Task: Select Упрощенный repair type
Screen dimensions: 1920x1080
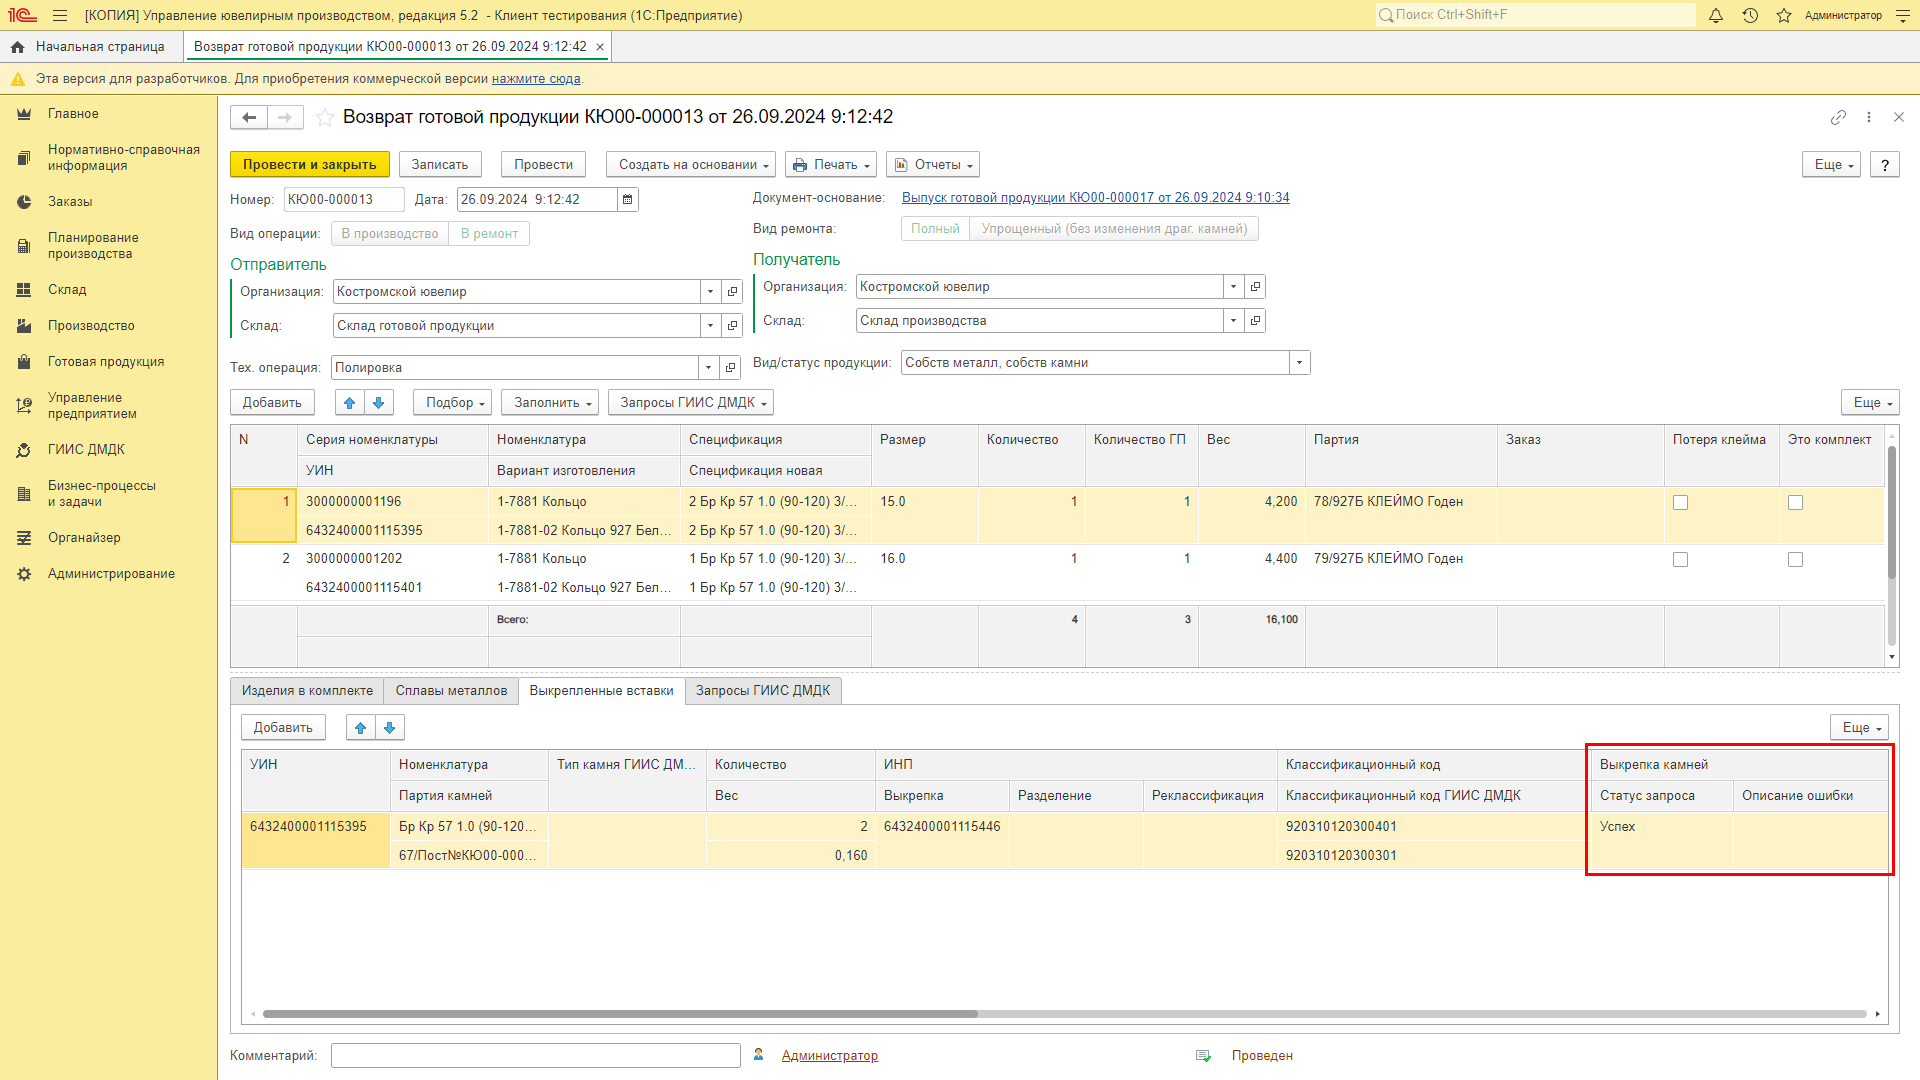Action: click(x=1114, y=229)
